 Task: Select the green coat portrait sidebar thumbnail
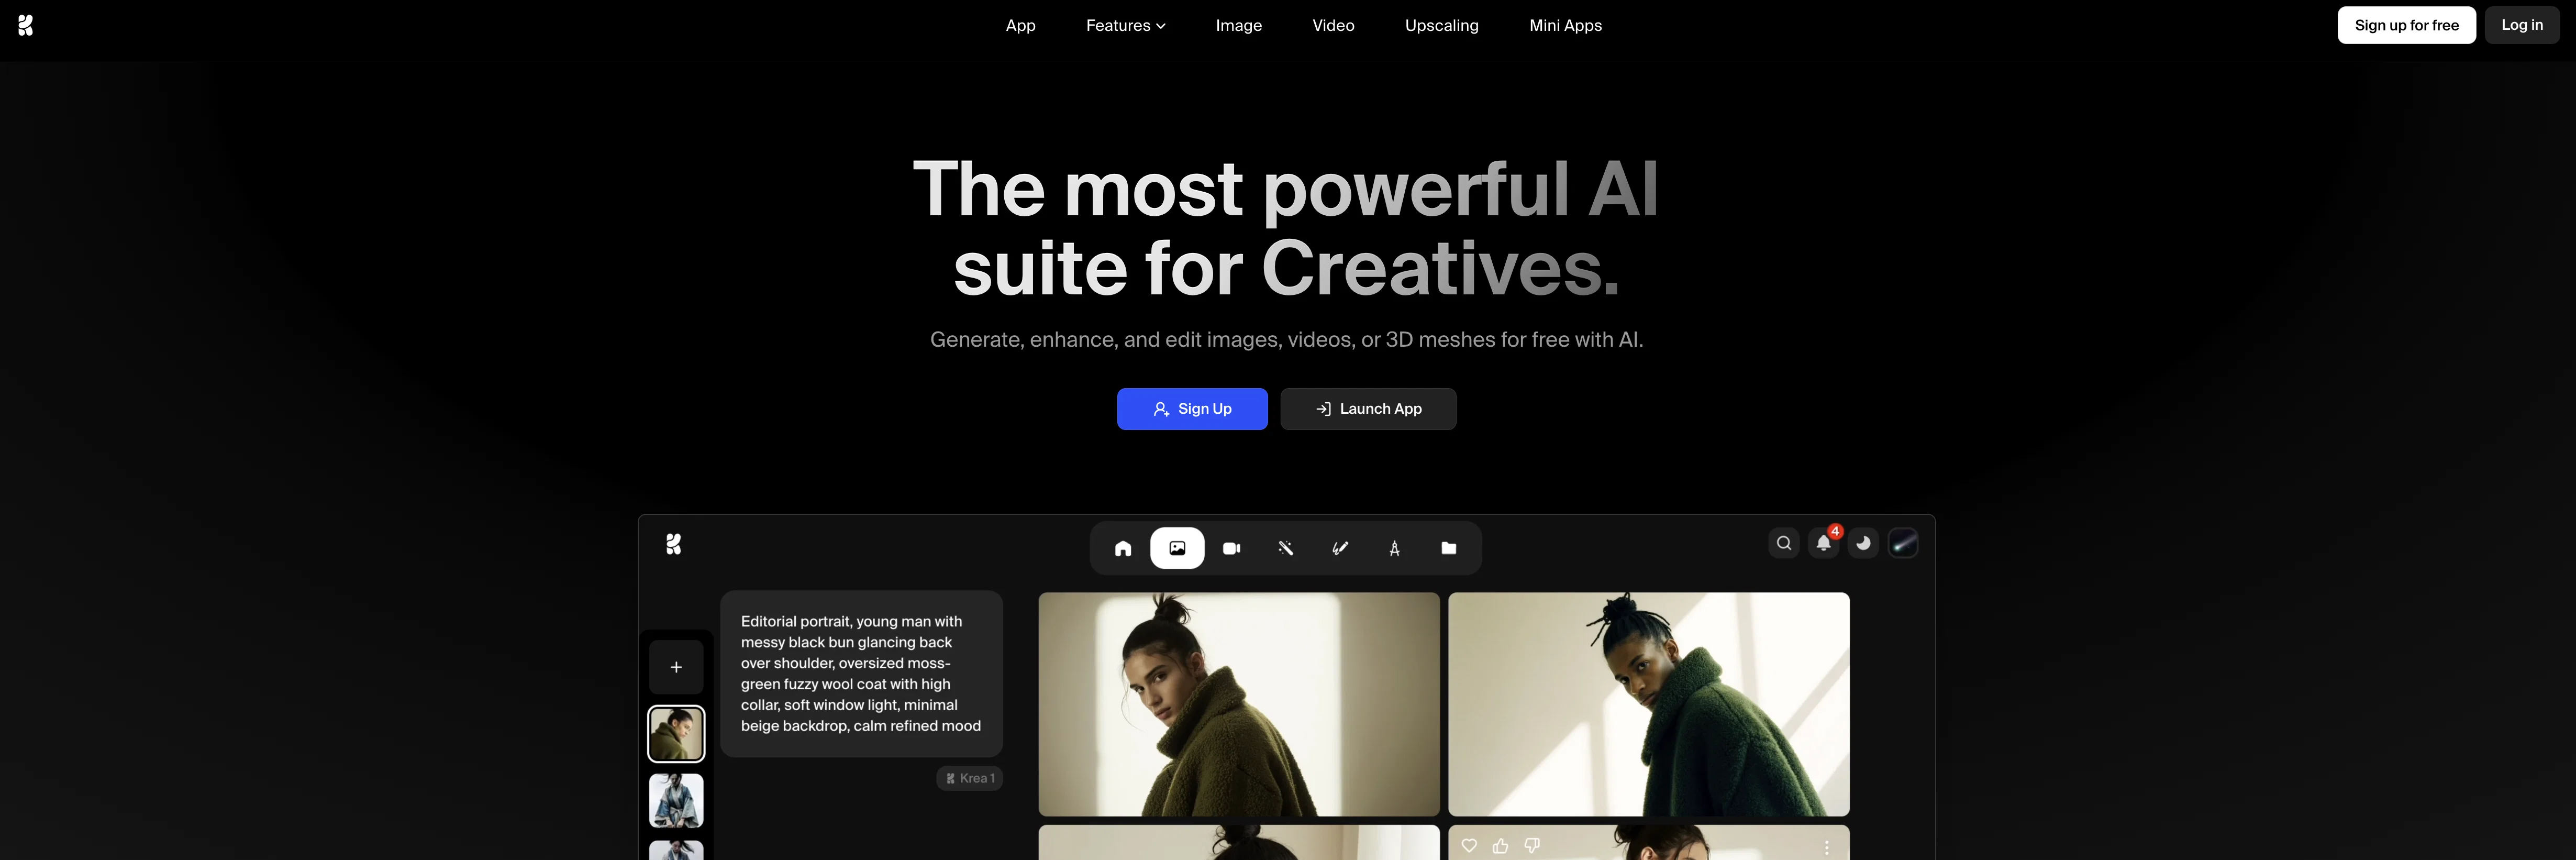676,734
